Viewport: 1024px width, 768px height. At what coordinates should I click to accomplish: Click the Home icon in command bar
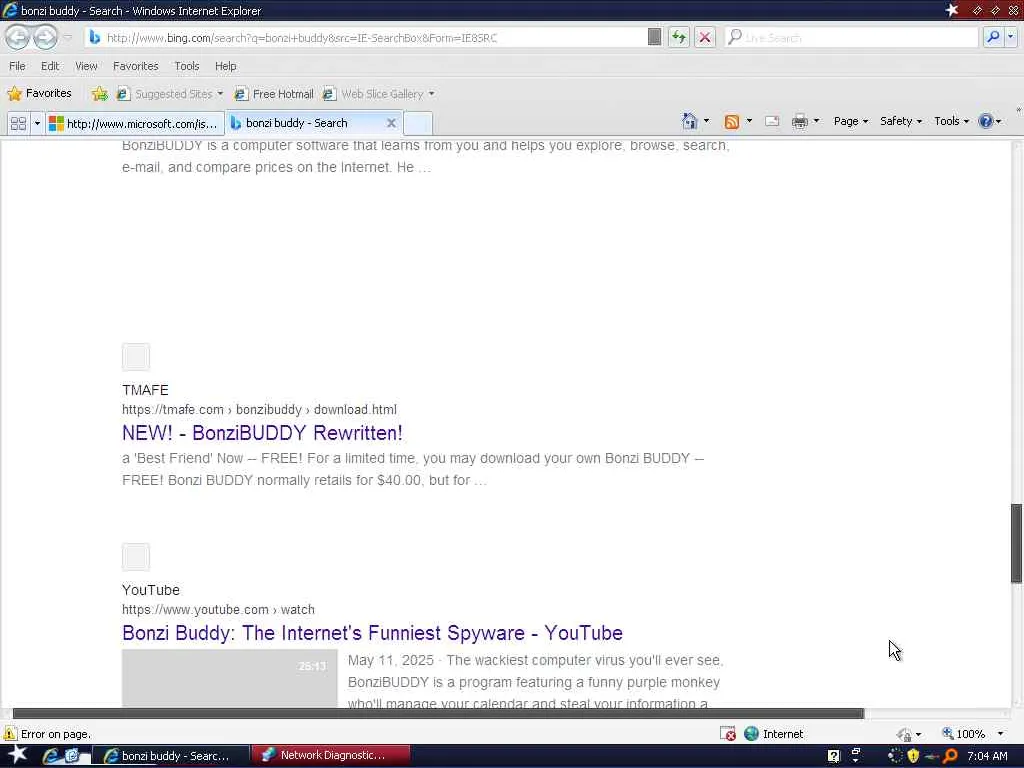tap(690, 121)
